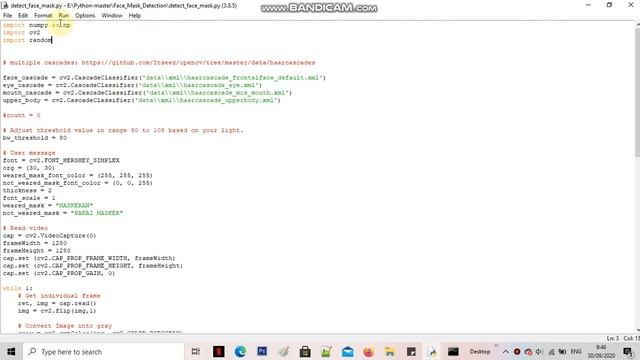Open the Run menu

[x=64, y=16]
